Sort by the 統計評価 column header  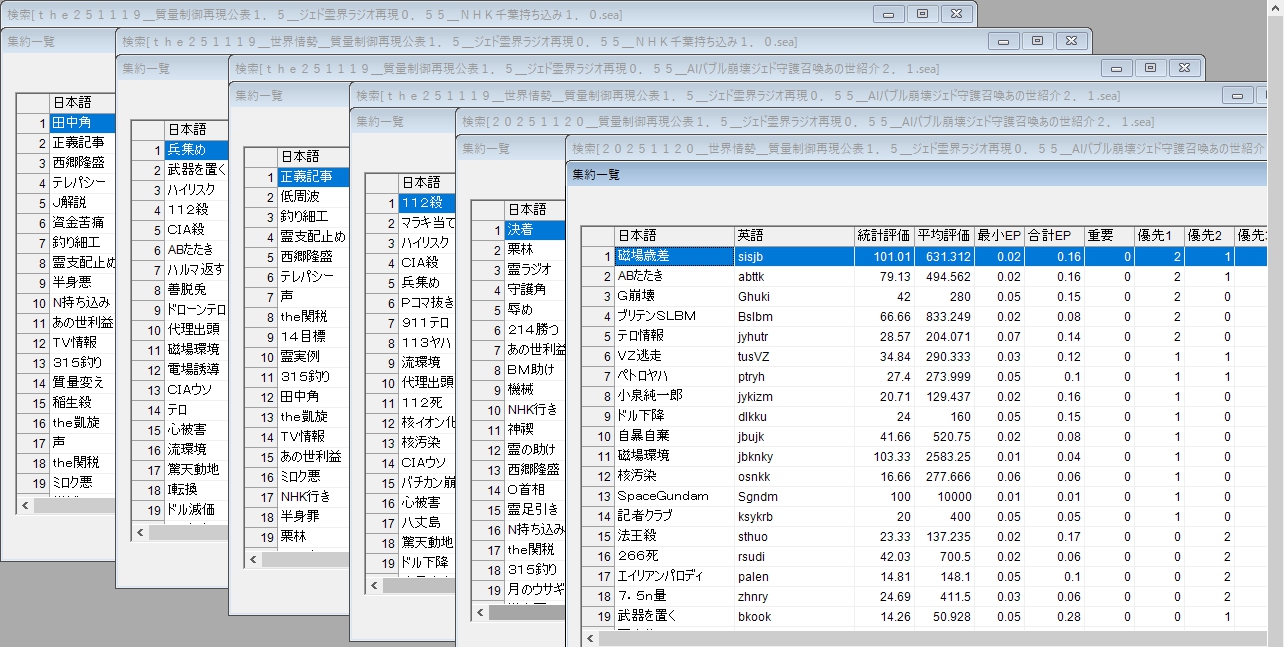pyautogui.click(x=883, y=236)
